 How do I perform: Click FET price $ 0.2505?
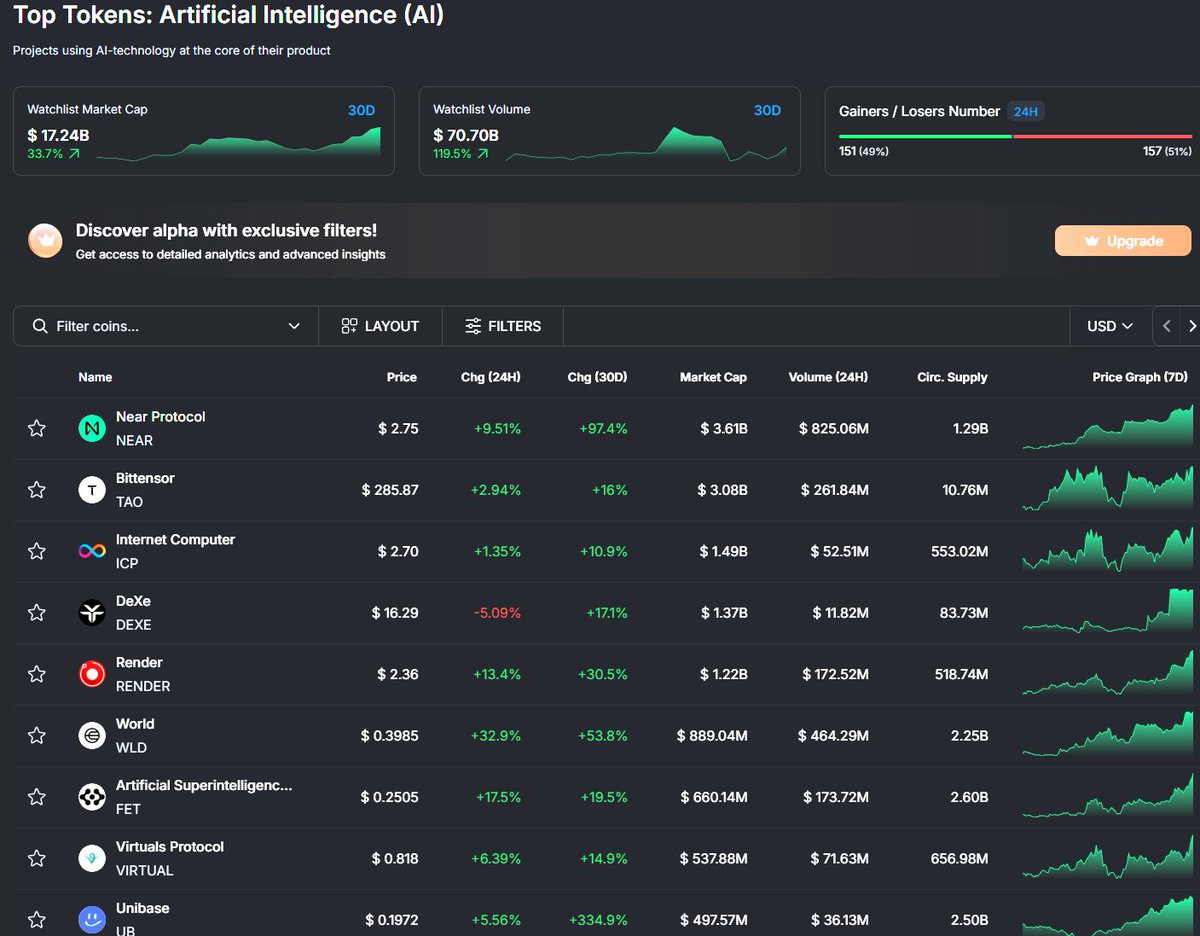click(x=389, y=797)
